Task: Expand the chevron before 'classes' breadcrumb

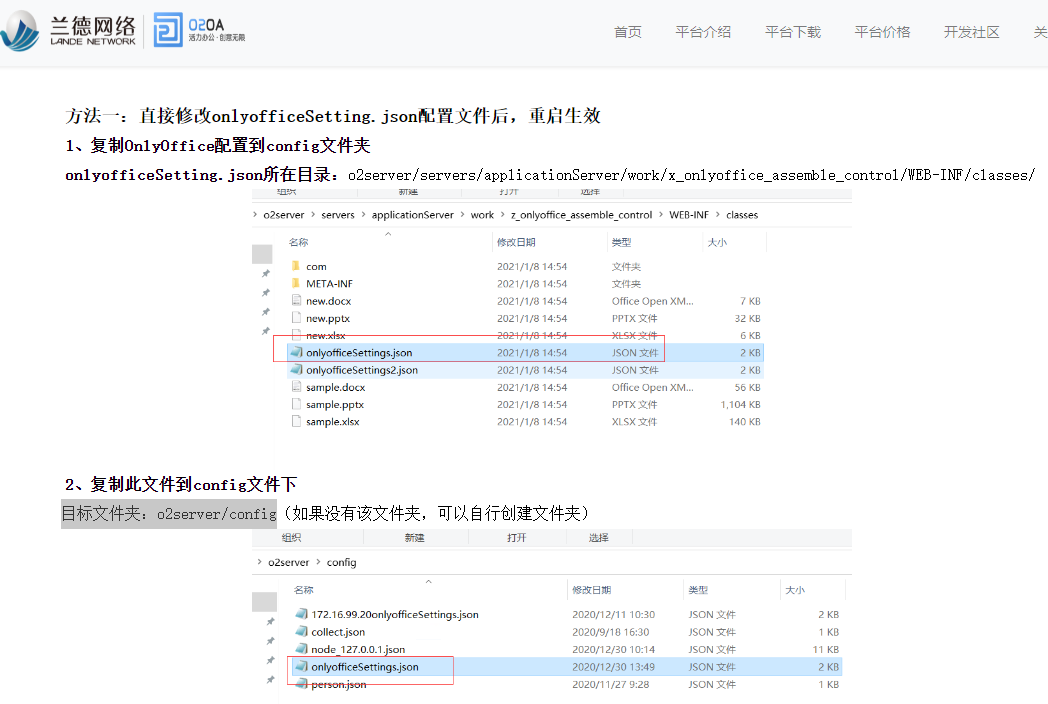Action: tap(718, 215)
